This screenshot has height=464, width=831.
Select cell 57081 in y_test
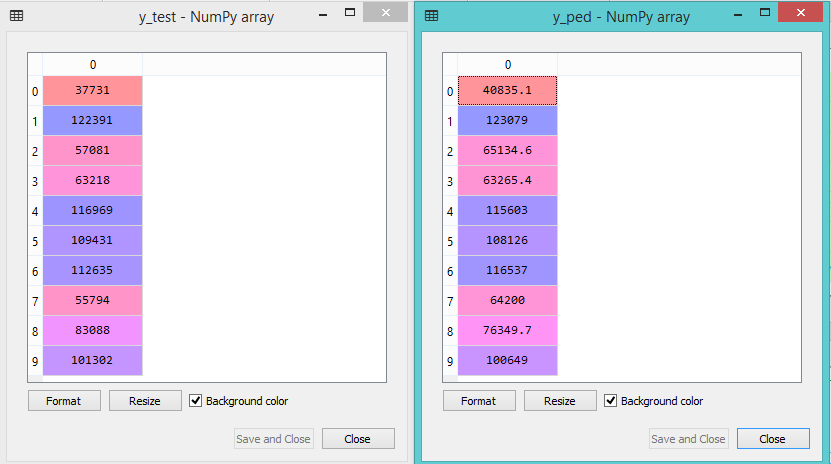pyautogui.click(x=93, y=150)
